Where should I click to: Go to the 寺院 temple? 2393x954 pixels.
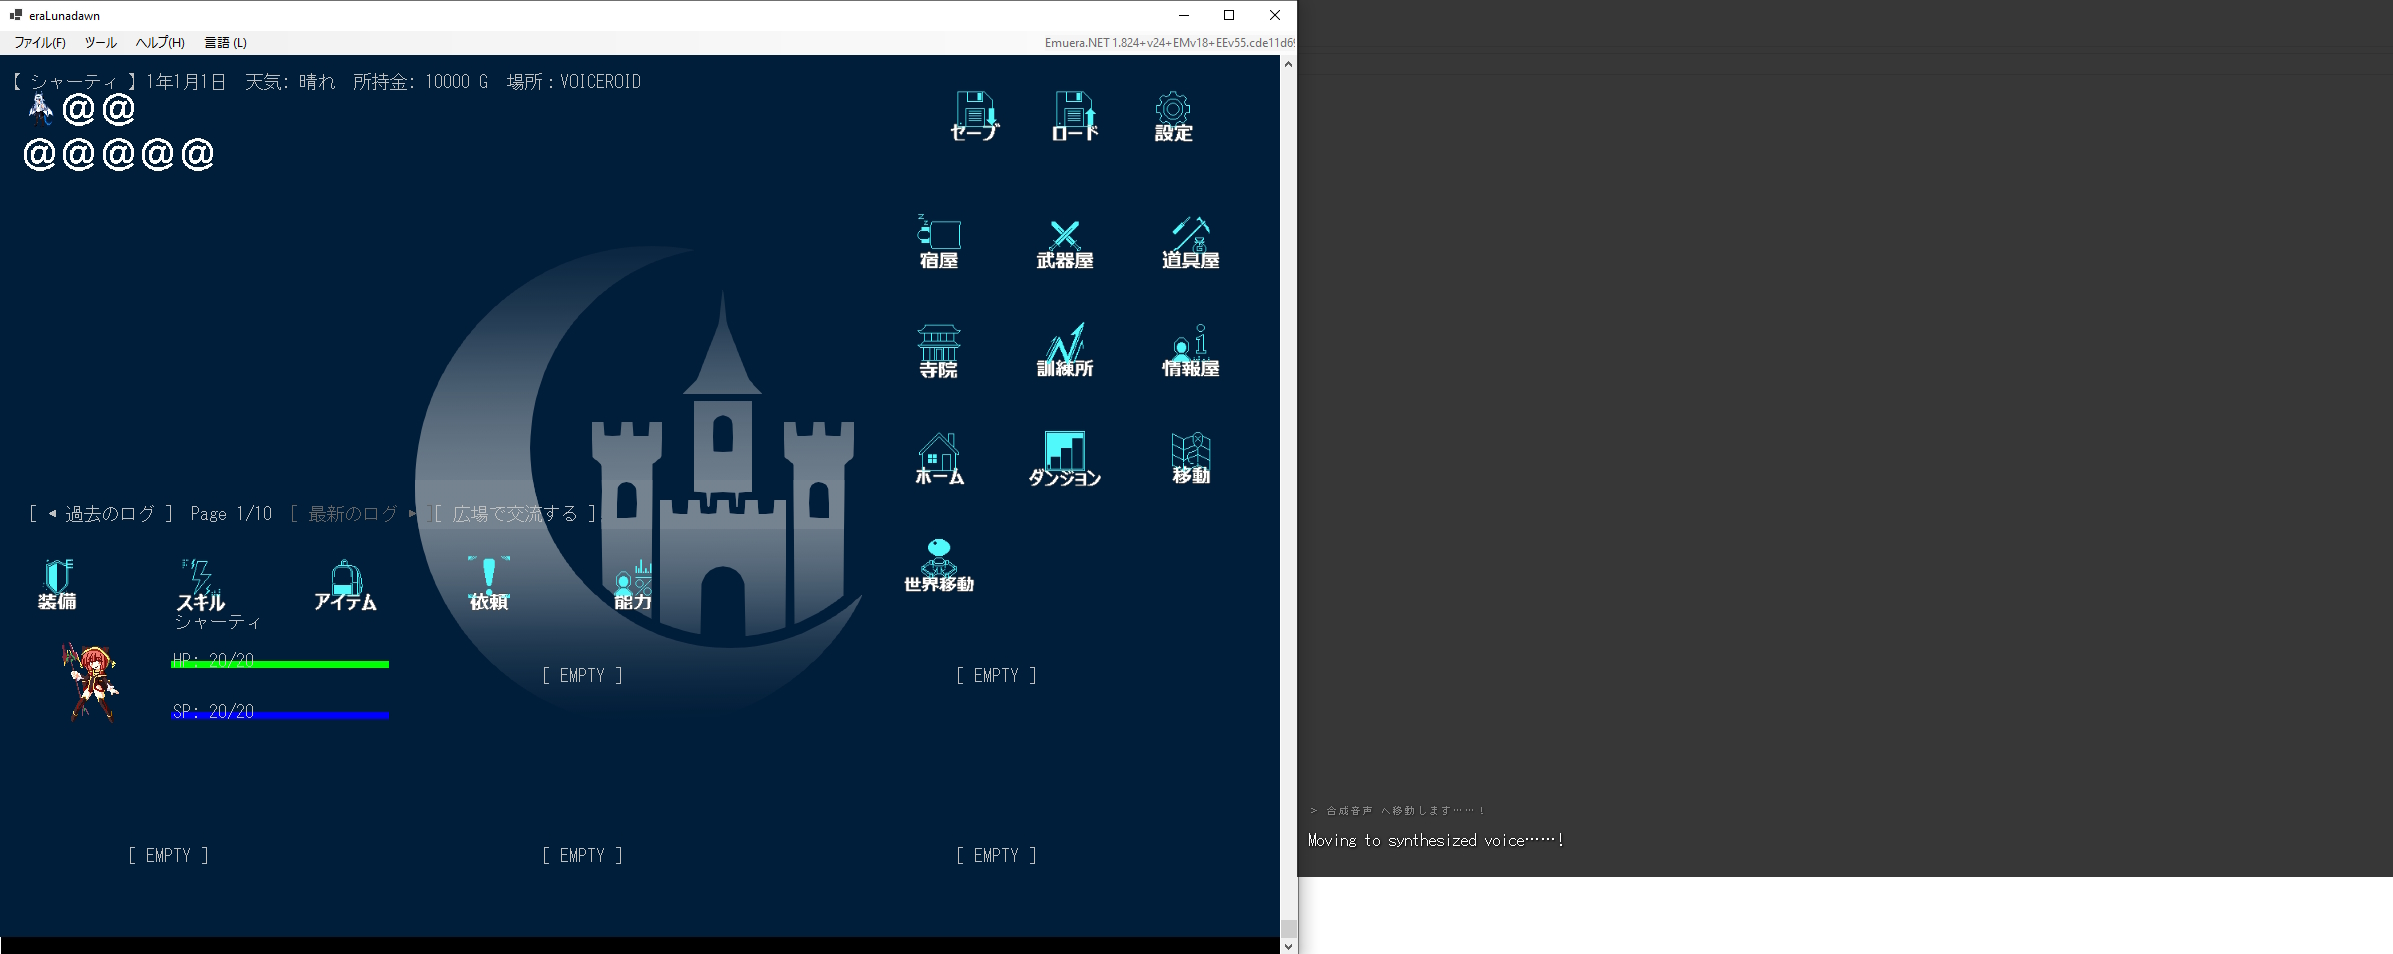click(939, 351)
